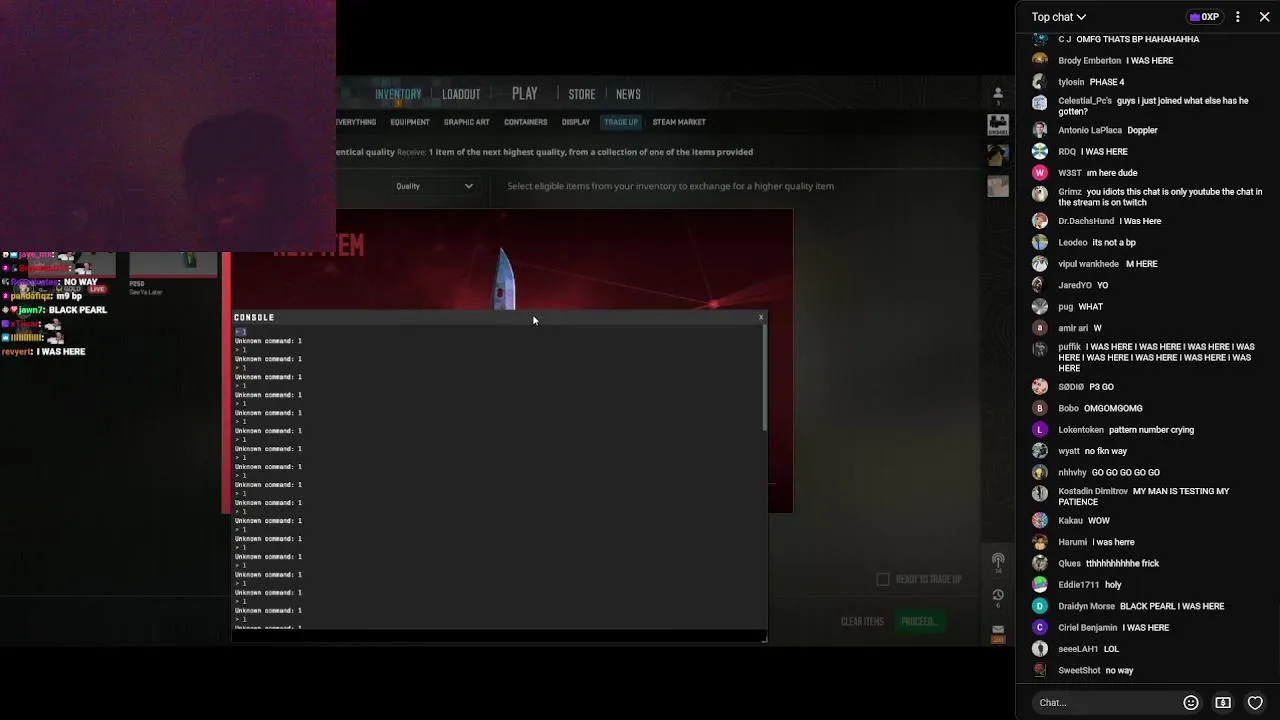Tick the Ready to Trade Up checkbox
The width and height of the screenshot is (1280, 720).
point(883,579)
